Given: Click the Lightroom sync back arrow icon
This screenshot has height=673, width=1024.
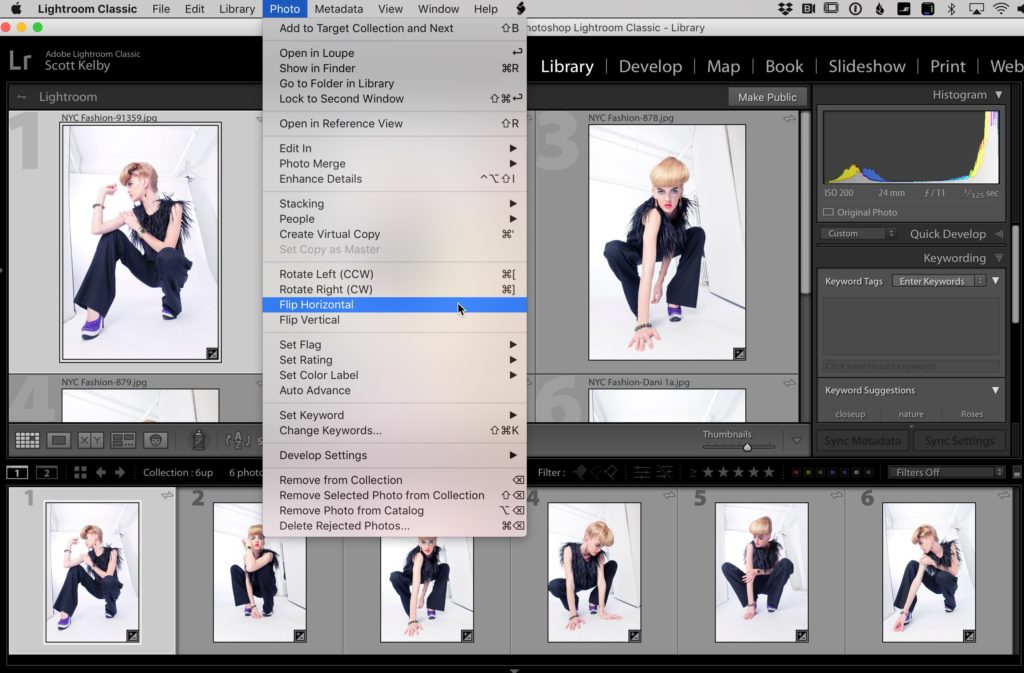Looking at the screenshot, I should tap(22, 97).
